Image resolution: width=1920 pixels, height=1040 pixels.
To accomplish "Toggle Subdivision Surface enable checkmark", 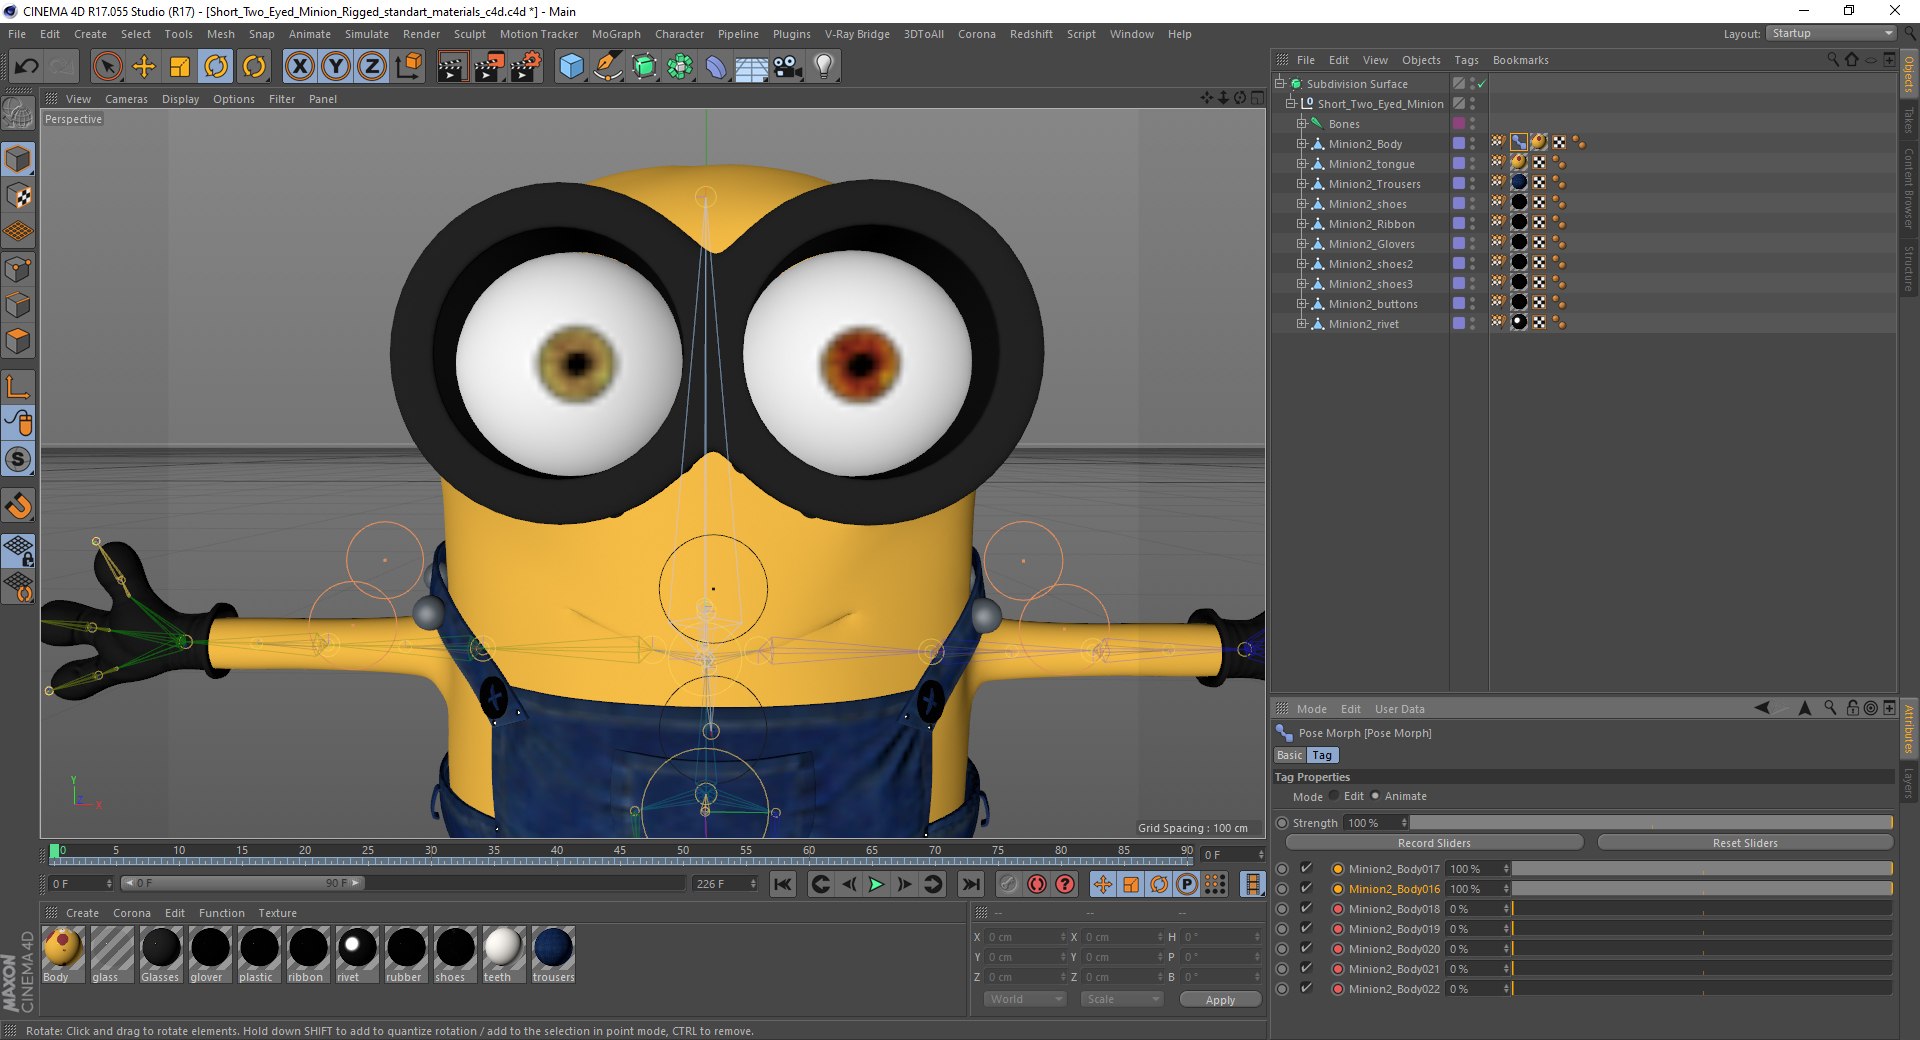I will (x=1482, y=84).
